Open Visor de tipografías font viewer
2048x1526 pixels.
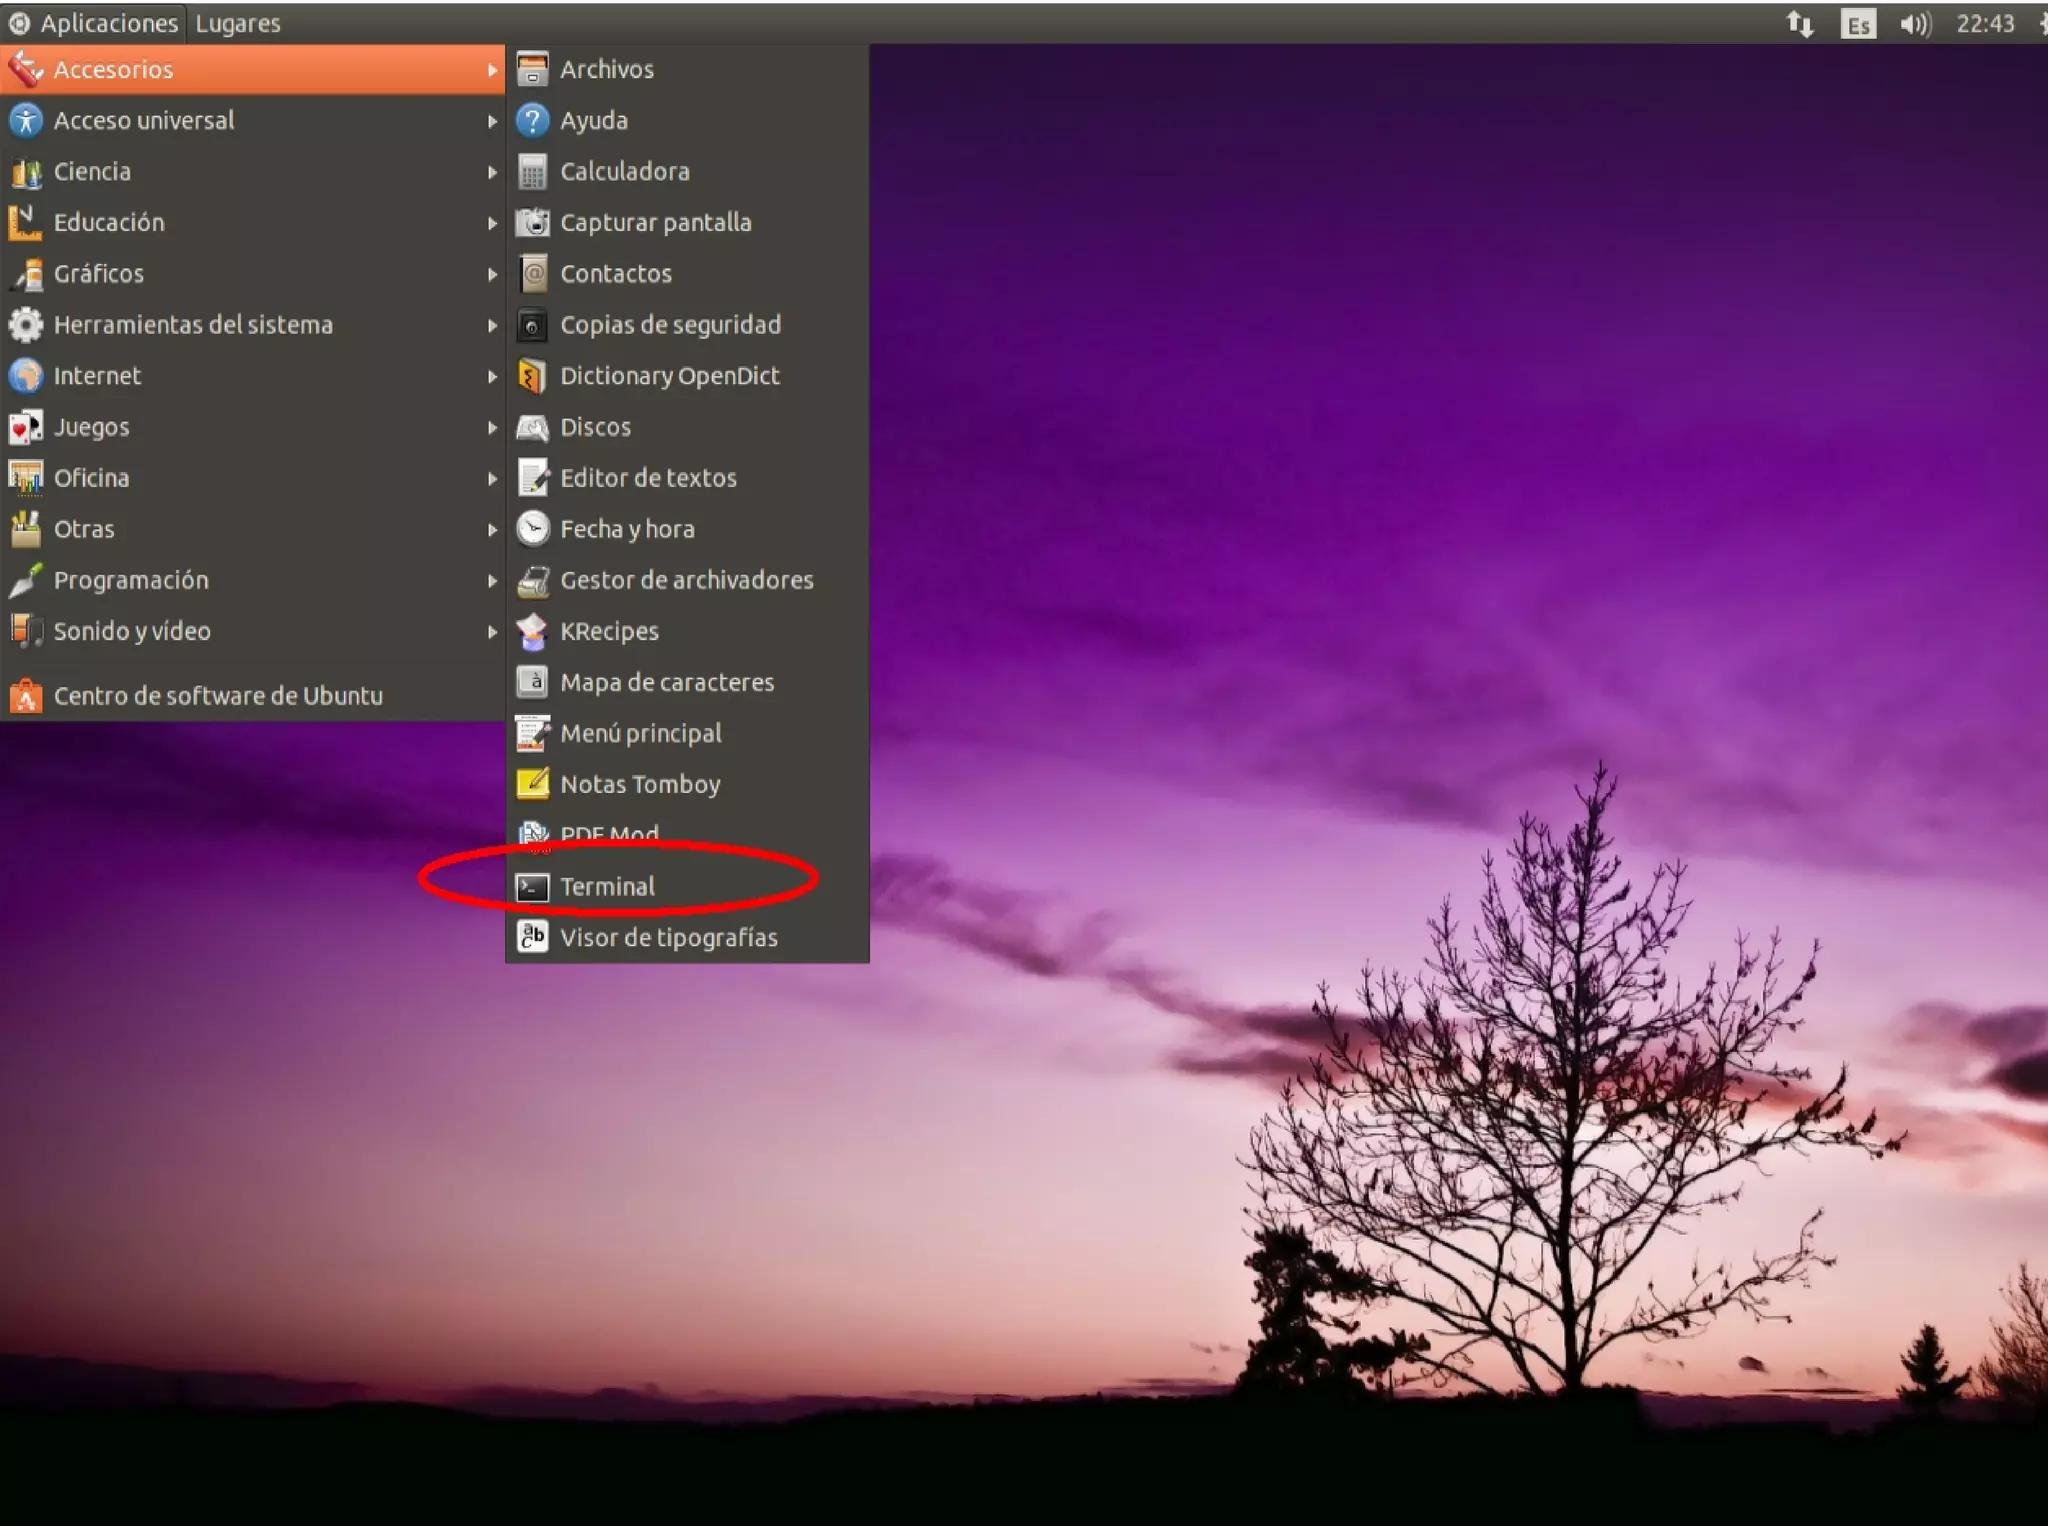pos(668,937)
